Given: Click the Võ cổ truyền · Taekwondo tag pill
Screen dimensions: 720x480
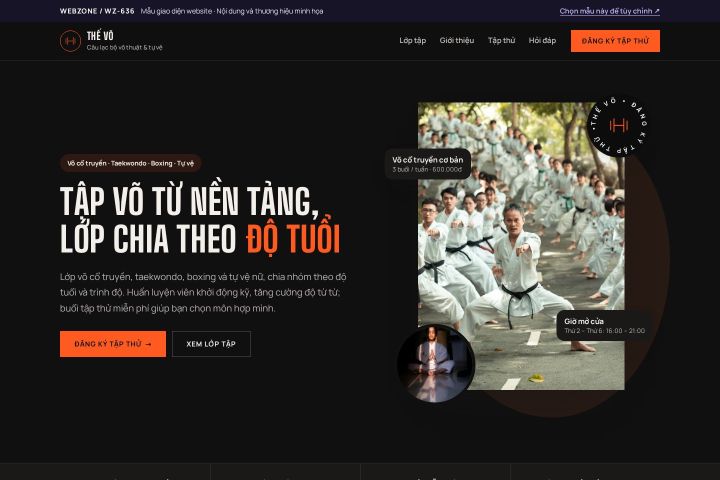Looking at the screenshot, I should (130, 163).
